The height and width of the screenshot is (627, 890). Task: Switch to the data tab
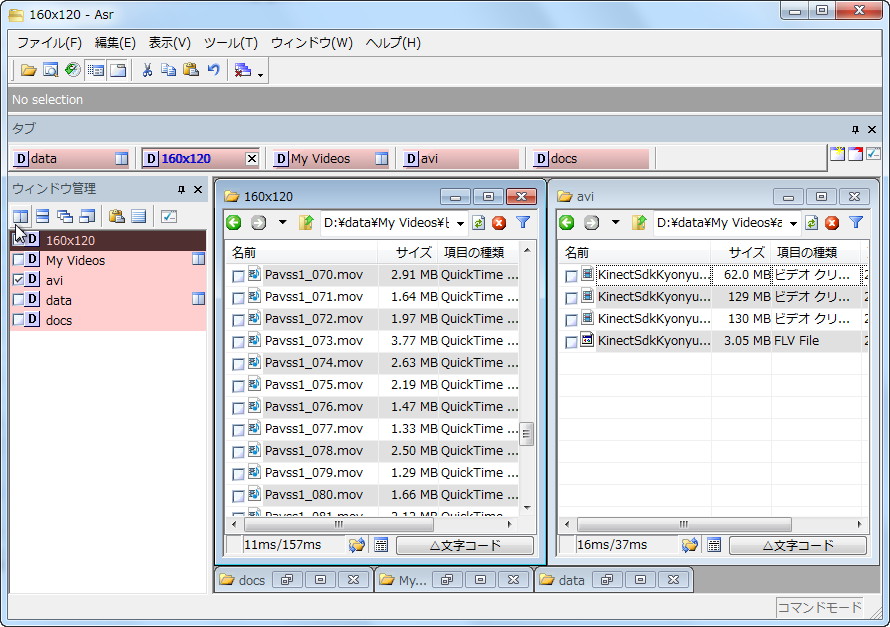tap(70, 159)
